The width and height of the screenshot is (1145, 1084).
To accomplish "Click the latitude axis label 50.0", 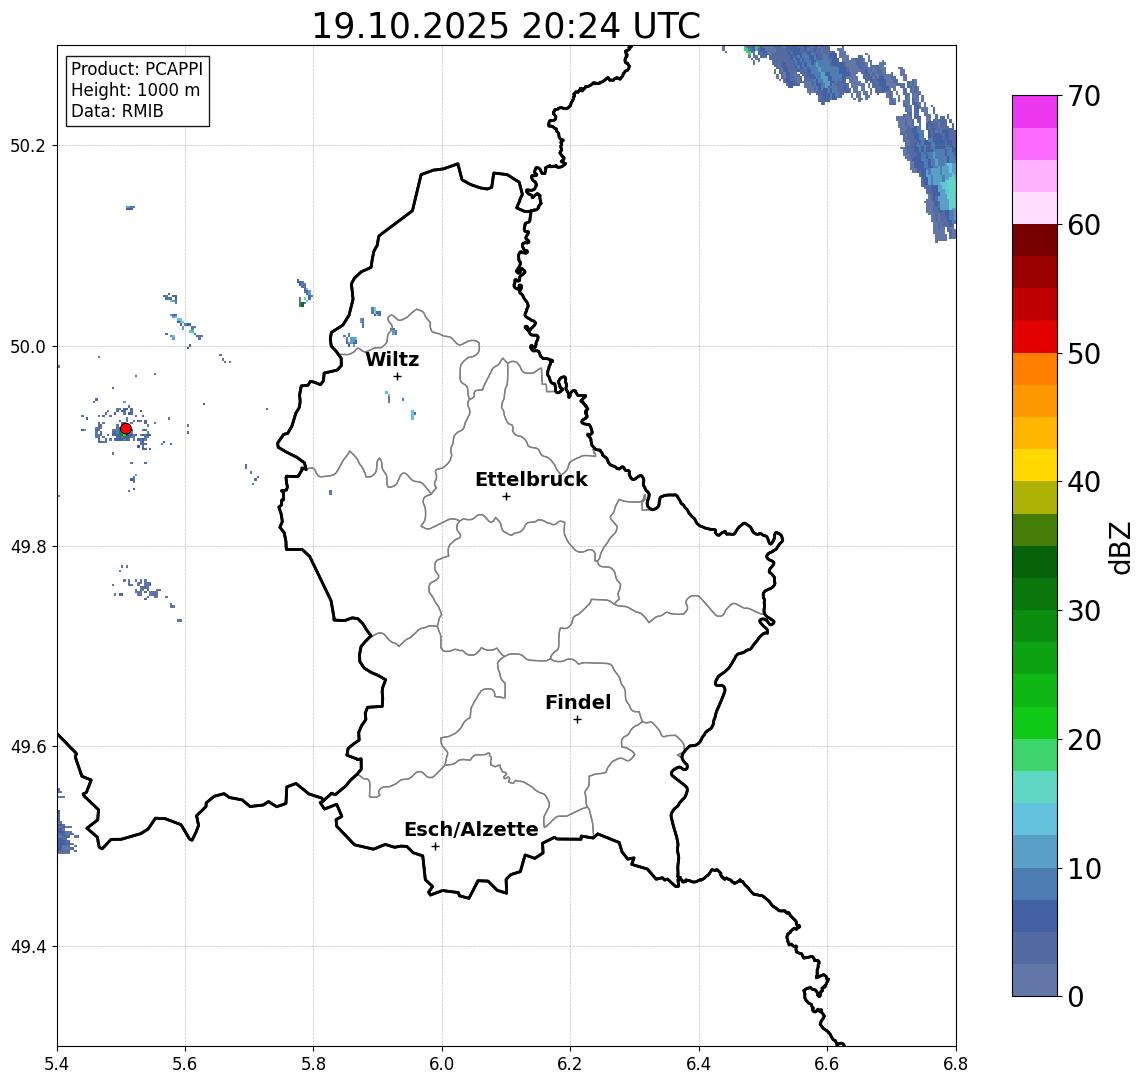I will tap(28, 346).
